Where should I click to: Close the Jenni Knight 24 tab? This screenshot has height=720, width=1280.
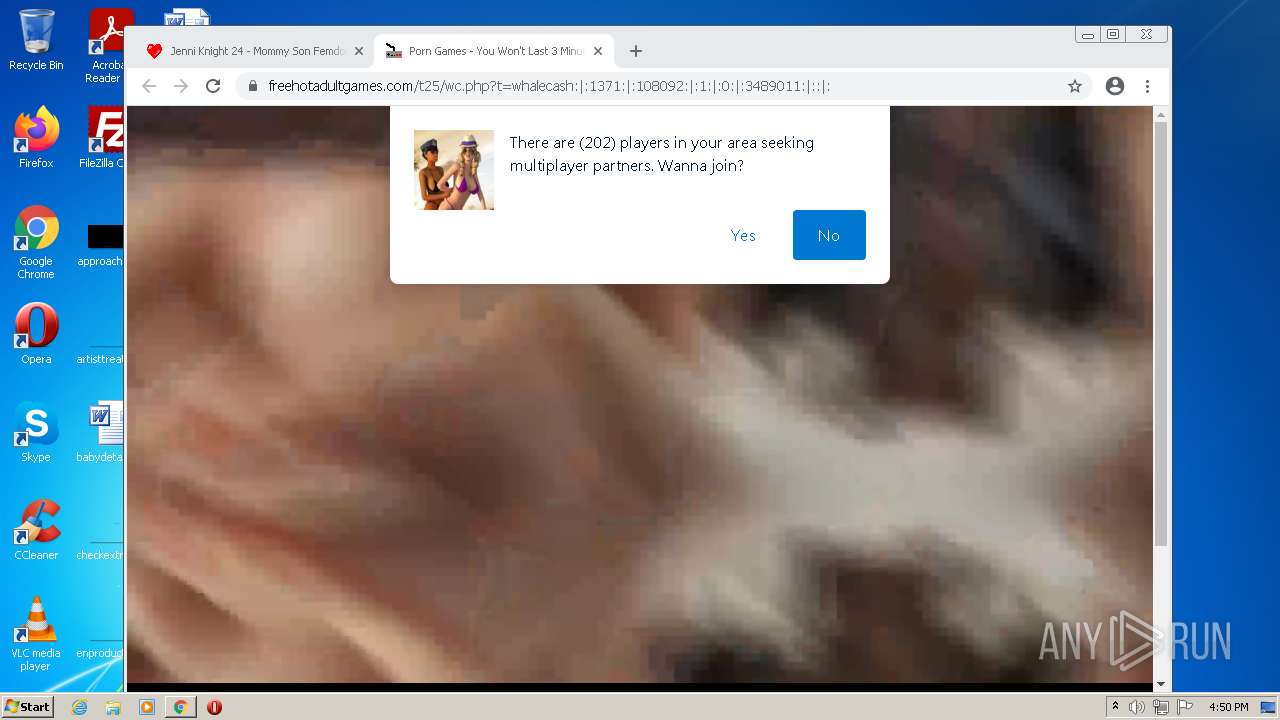pyautogui.click(x=359, y=51)
